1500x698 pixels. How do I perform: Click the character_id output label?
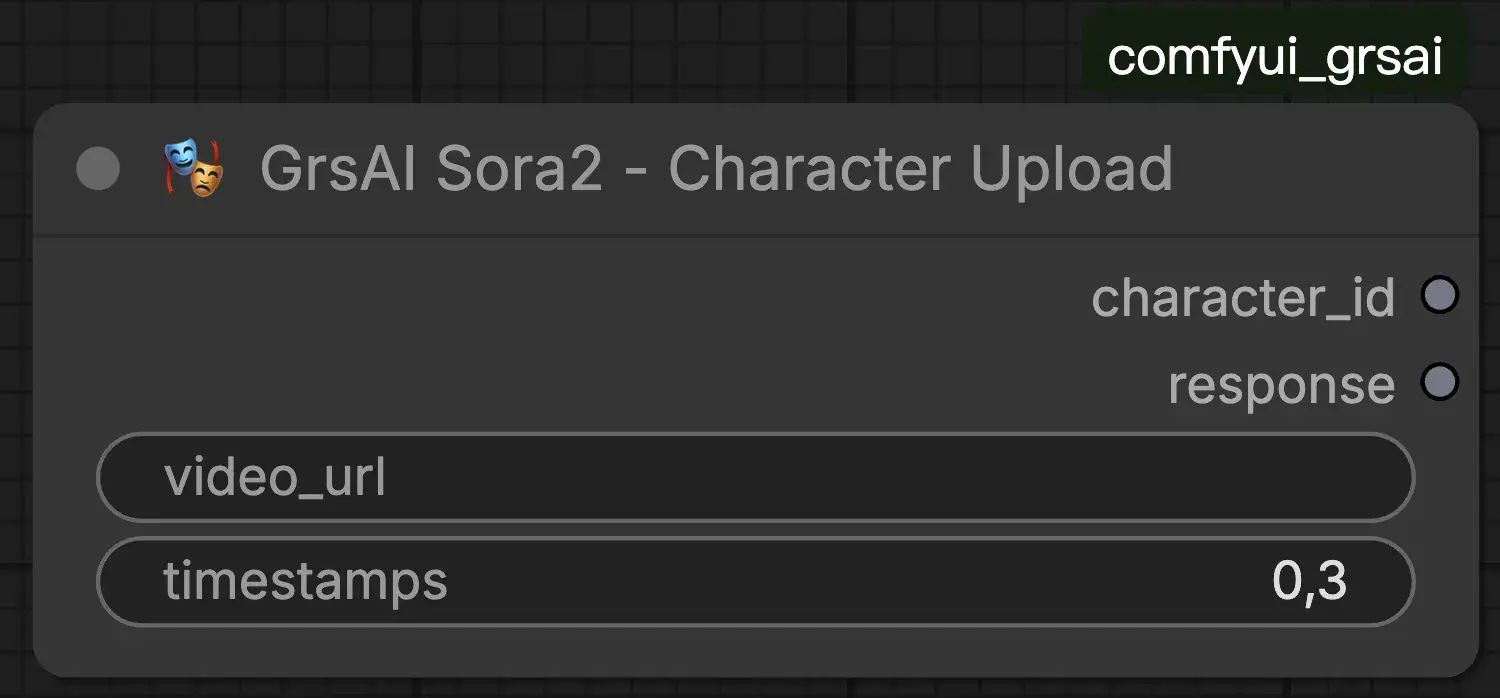1242,298
